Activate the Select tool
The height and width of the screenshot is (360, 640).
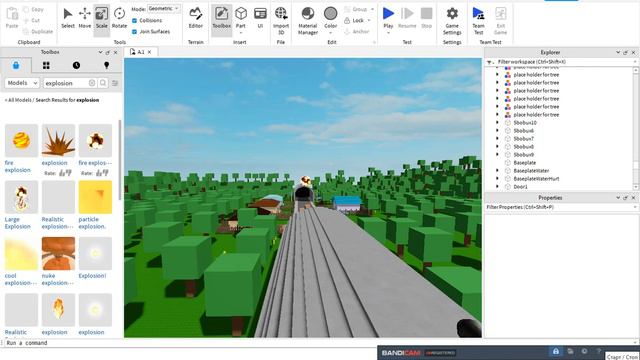(68, 18)
